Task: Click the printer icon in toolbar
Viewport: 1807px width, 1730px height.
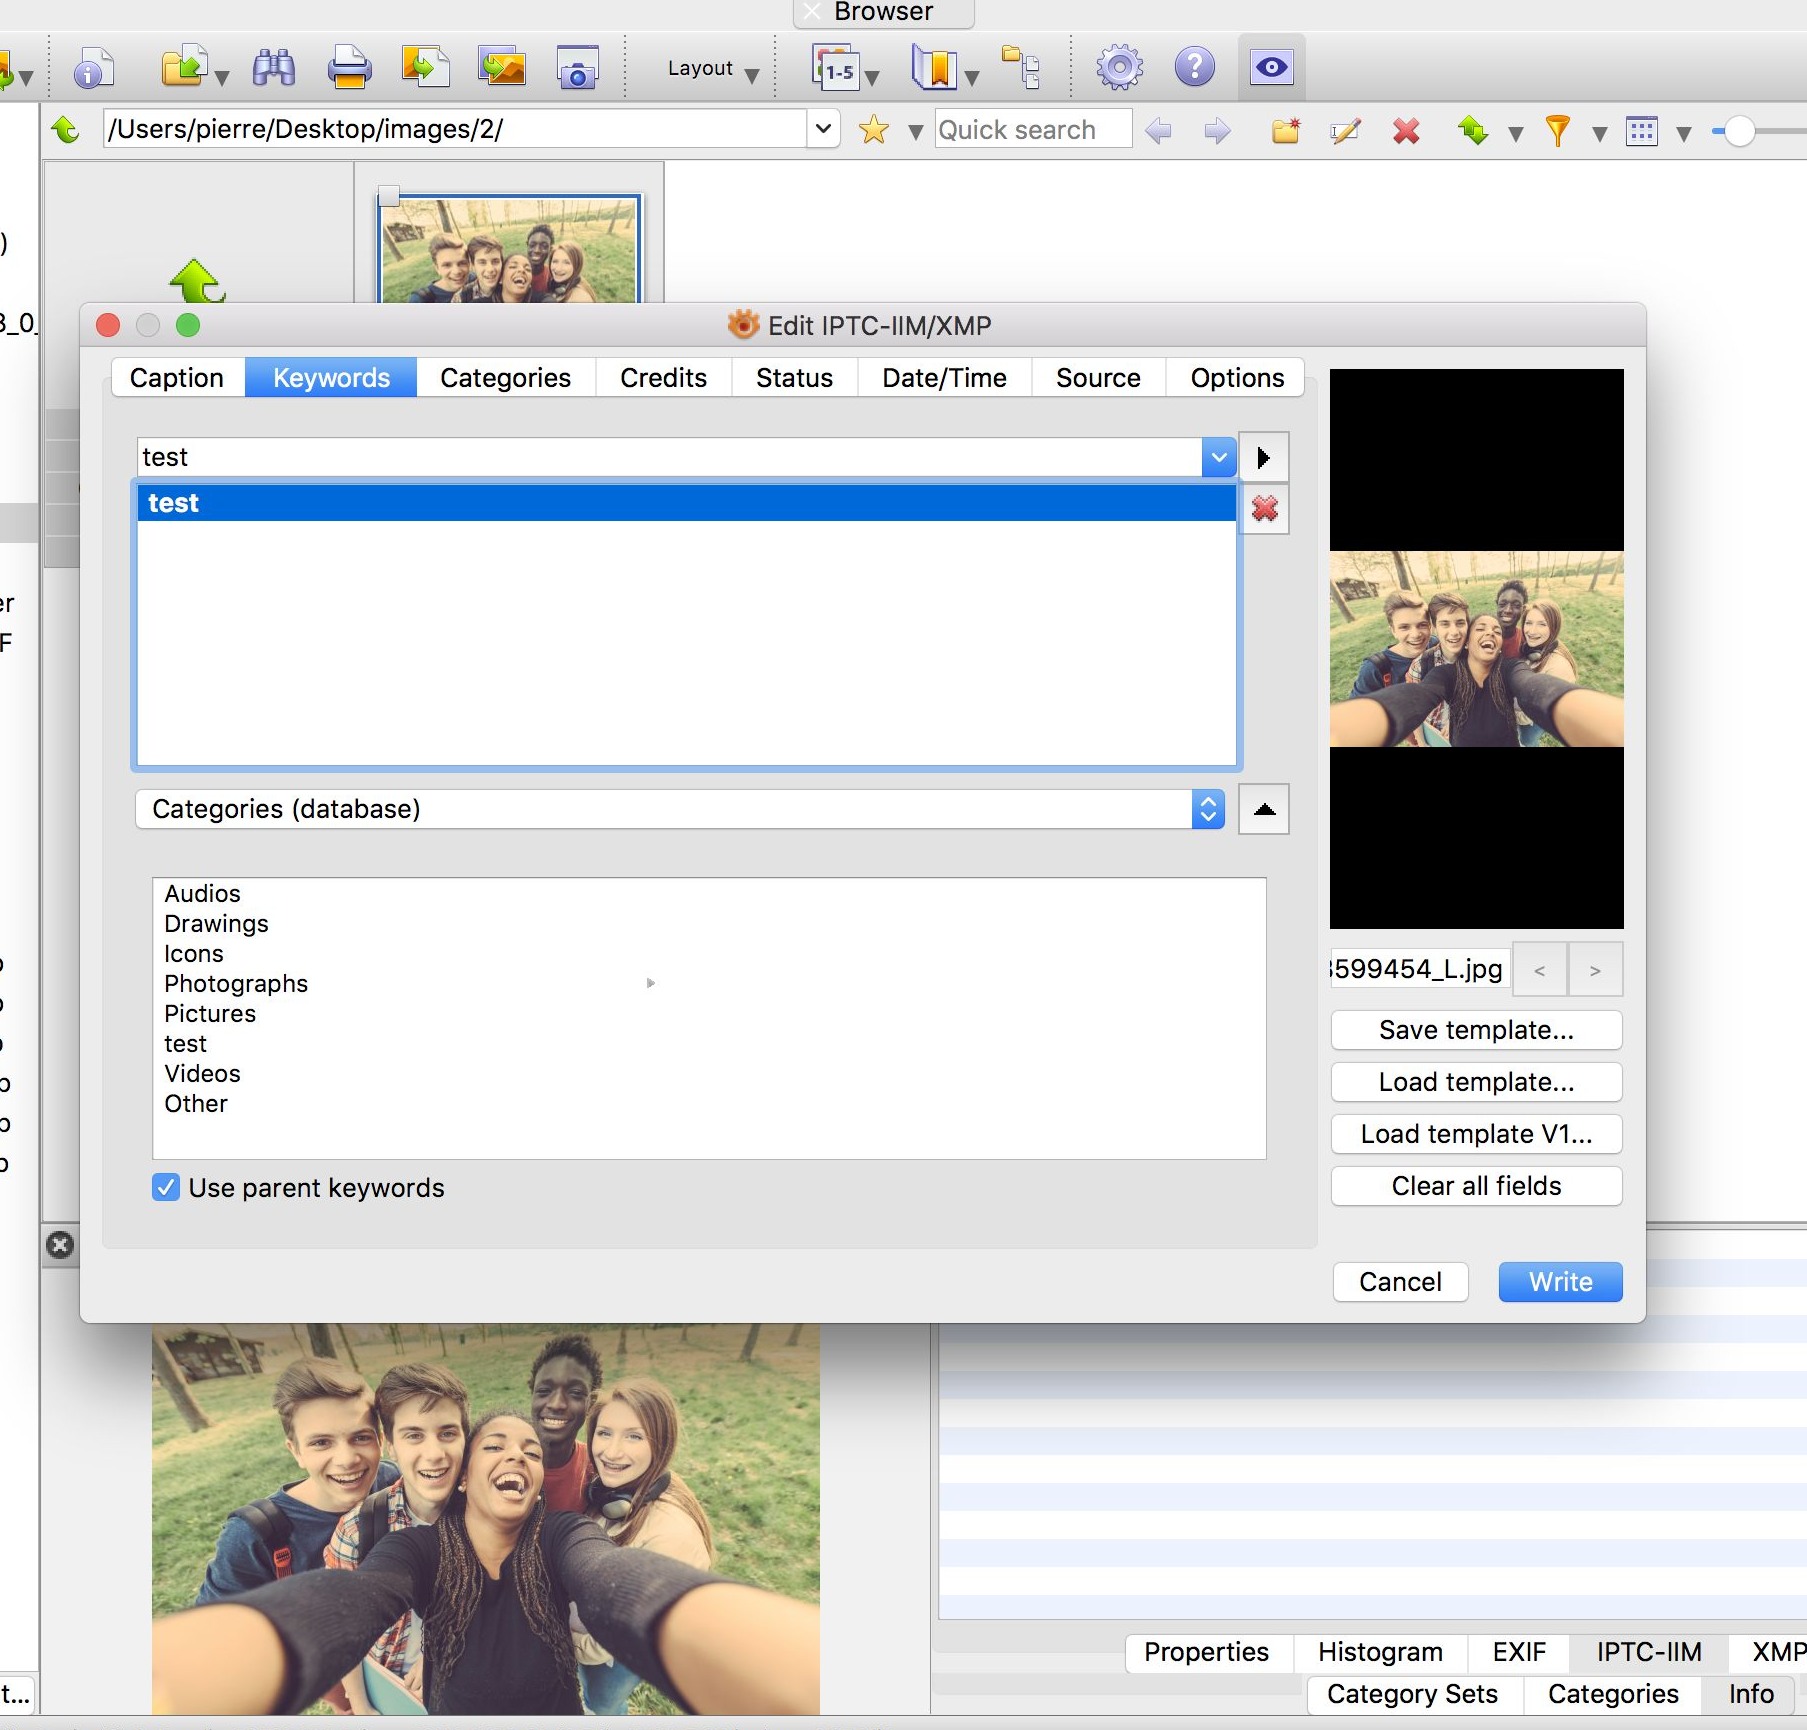Action: (349, 68)
